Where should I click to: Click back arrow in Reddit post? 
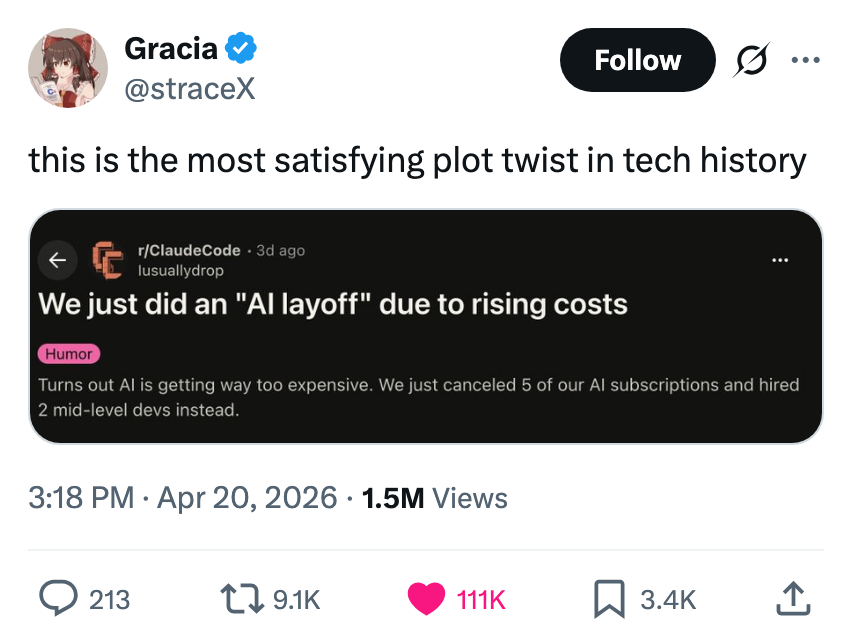[58, 260]
